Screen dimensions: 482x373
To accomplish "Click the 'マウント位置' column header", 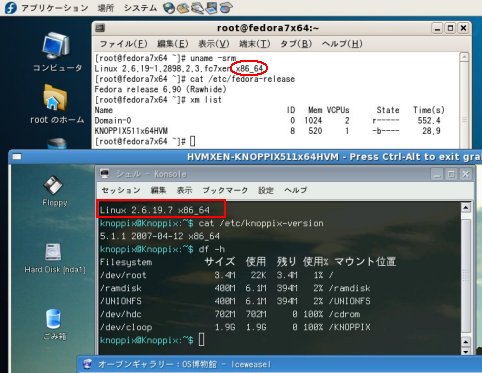I will pos(365,262).
